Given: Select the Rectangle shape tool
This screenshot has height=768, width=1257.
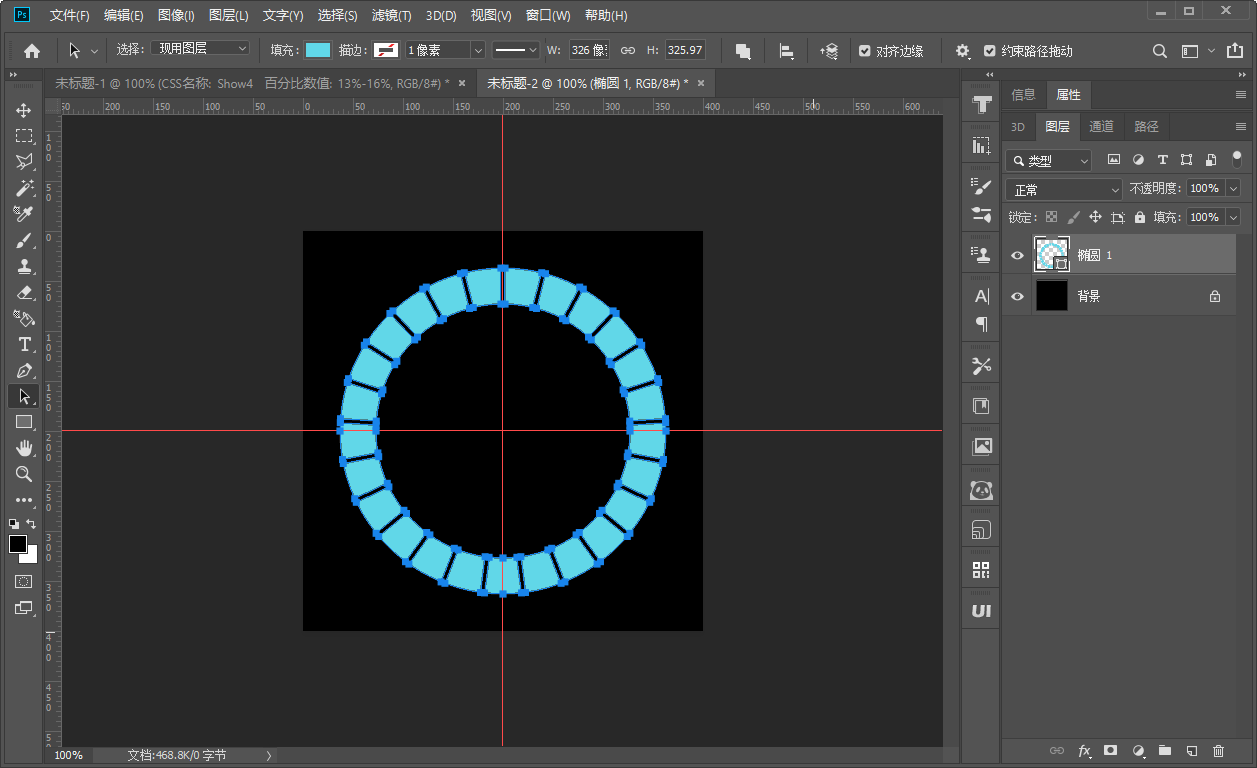Looking at the screenshot, I should 23,422.
